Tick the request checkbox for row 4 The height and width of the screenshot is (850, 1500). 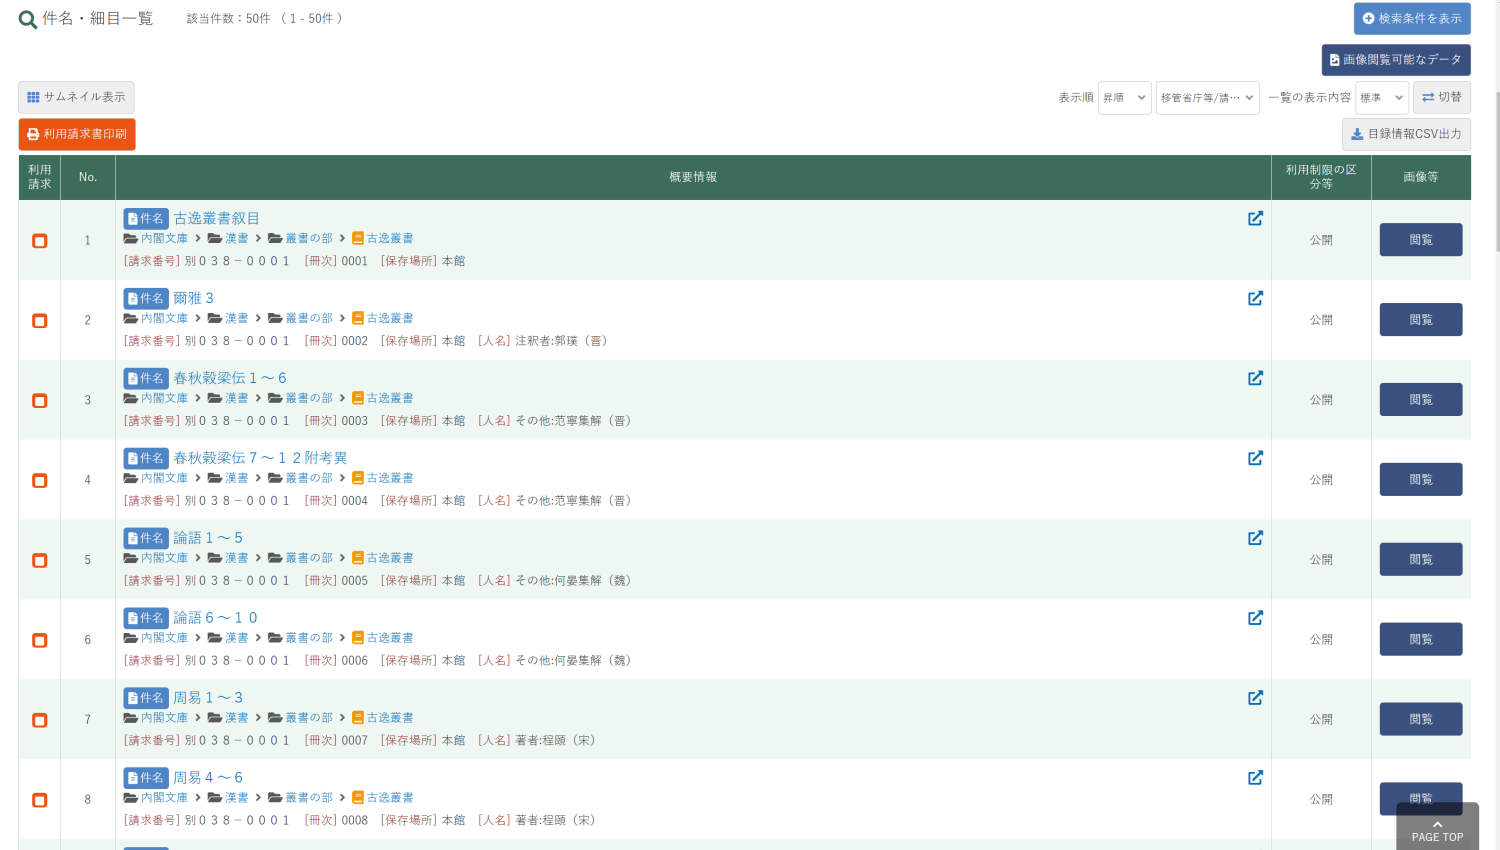click(40, 481)
